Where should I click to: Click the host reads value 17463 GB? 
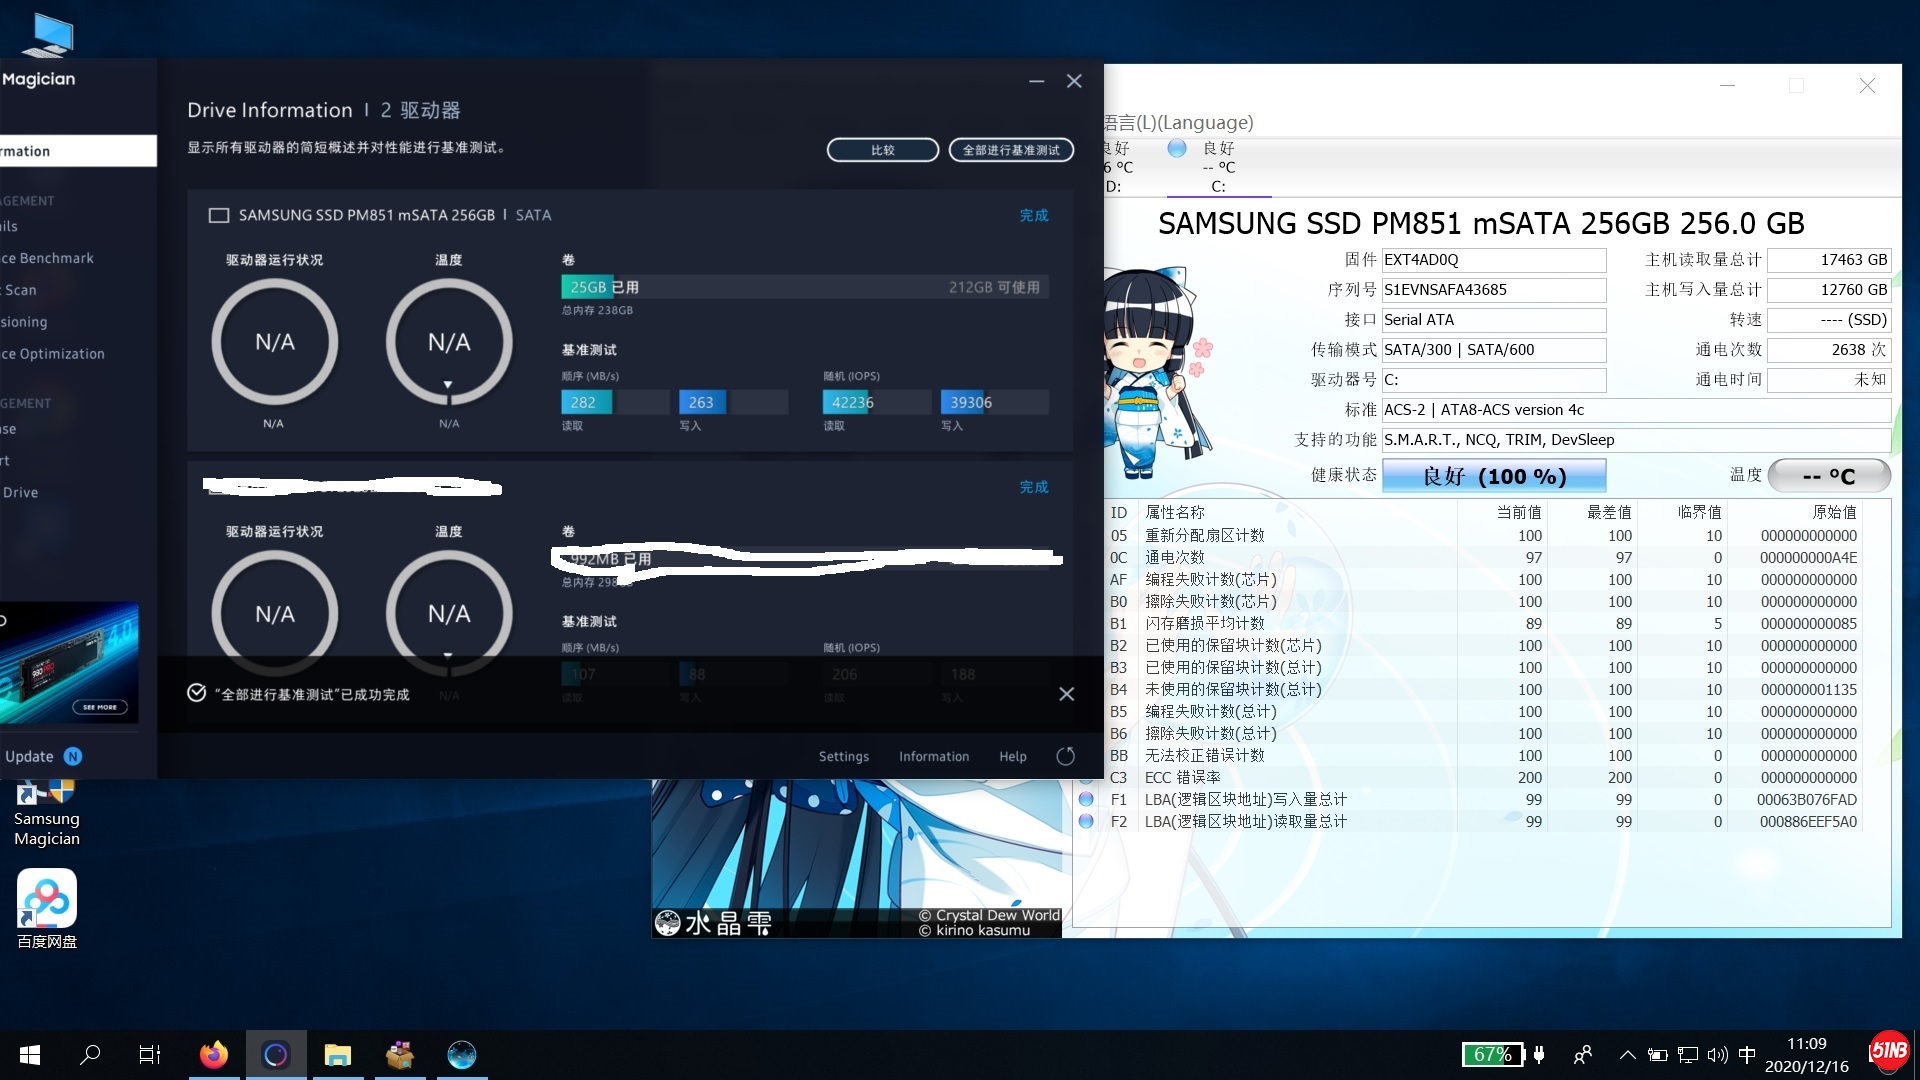point(1829,260)
